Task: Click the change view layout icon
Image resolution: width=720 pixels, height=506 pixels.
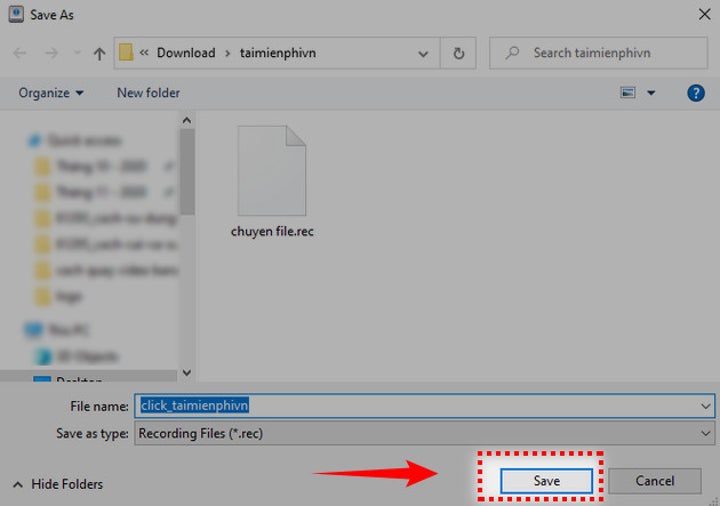Action: 629,93
